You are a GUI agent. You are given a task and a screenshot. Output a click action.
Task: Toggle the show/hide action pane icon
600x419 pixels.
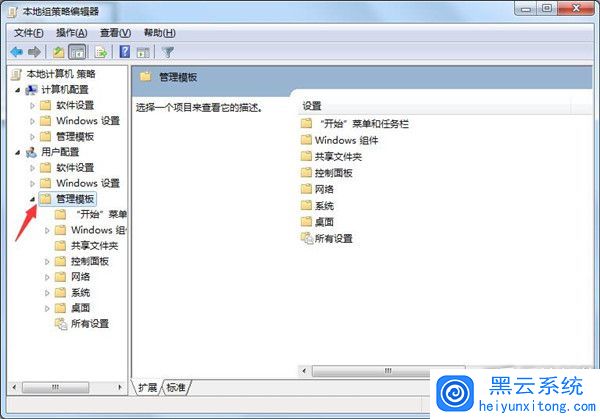click(x=143, y=52)
